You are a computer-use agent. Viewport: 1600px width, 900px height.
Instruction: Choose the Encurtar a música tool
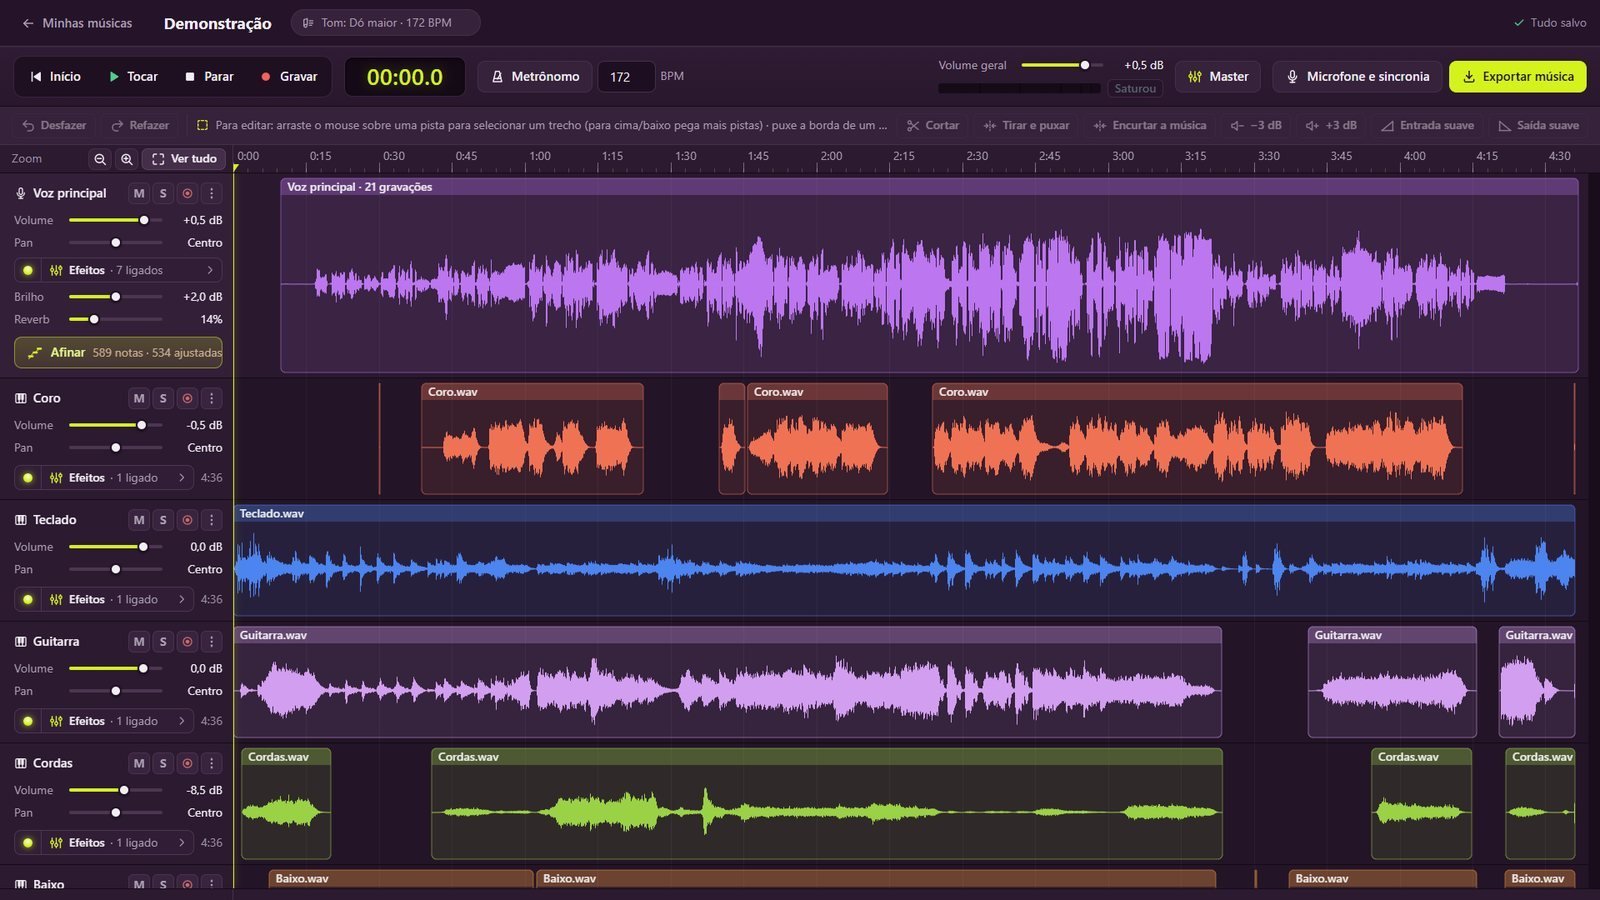point(1150,126)
